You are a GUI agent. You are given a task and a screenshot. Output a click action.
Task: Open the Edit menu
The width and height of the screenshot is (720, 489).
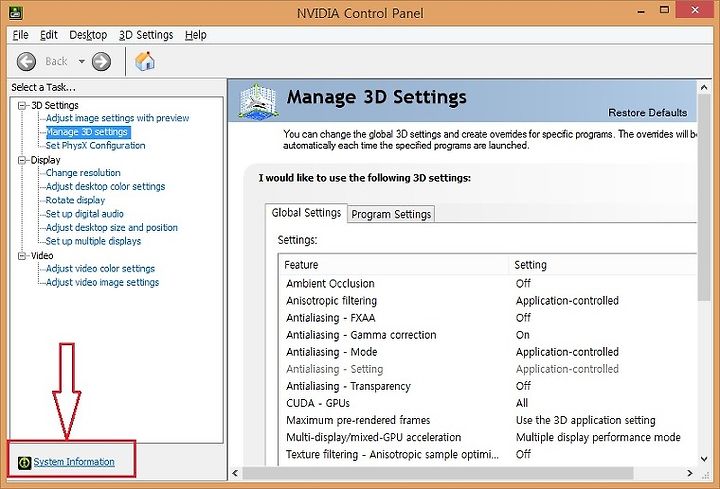[49, 35]
